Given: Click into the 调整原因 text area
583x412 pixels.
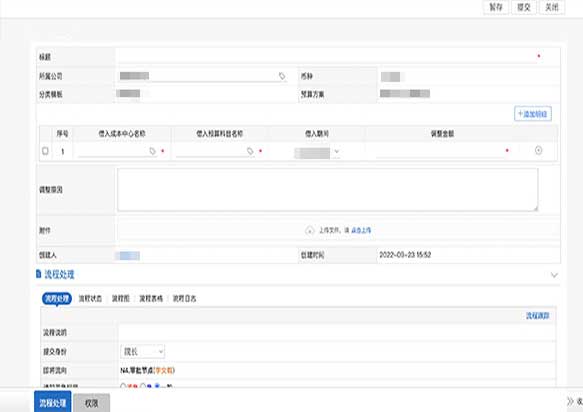Looking at the screenshot, I should pyautogui.click(x=328, y=190).
